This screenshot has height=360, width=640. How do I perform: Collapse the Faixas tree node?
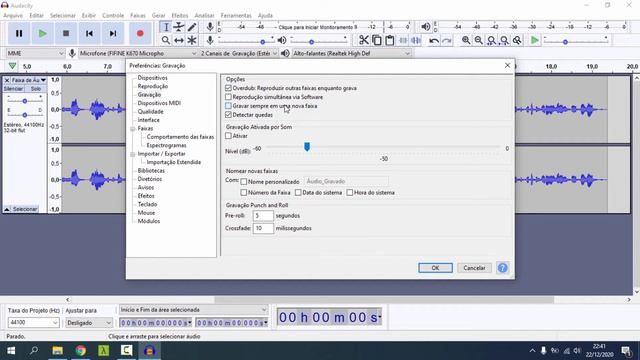tap(133, 129)
